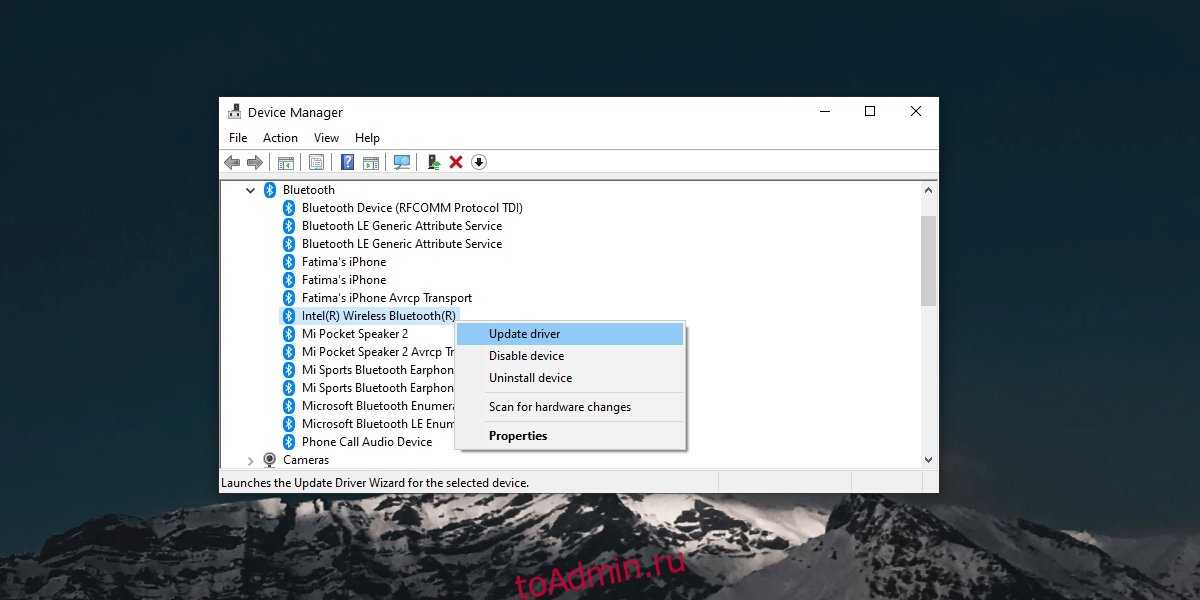
Task: Click the blue Help question mark icon
Action: pyautogui.click(x=347, y=162)
